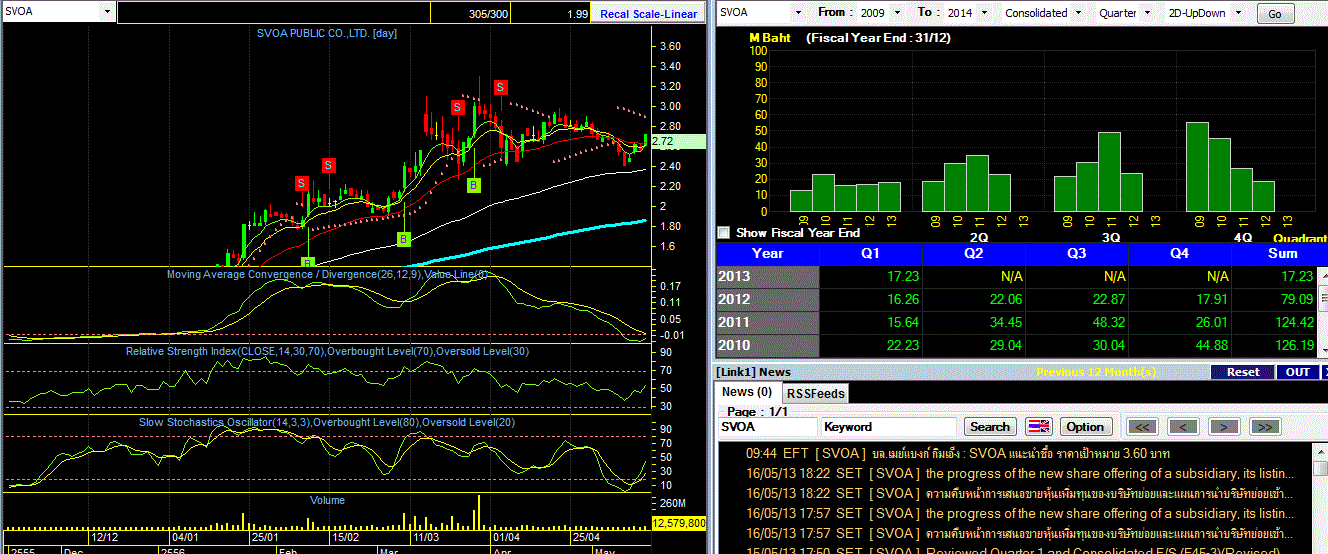Go to first news page (<<)
Viewport: 1328px width, 554px height.
pos(1143,427)
